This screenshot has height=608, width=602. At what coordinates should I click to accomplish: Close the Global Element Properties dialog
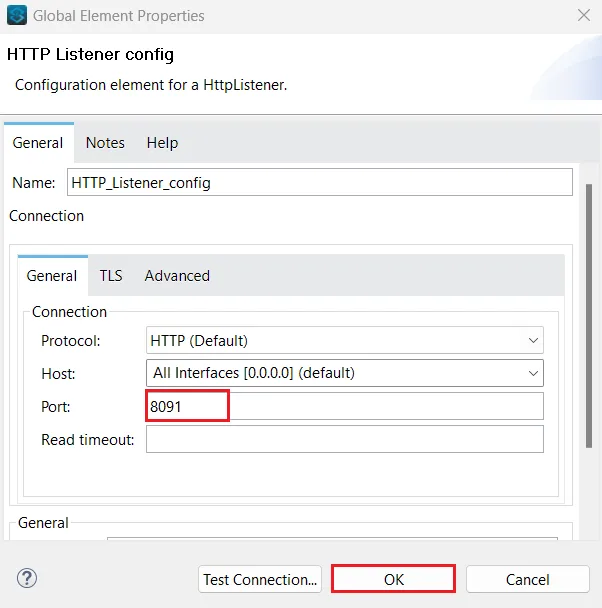[583, 16]
